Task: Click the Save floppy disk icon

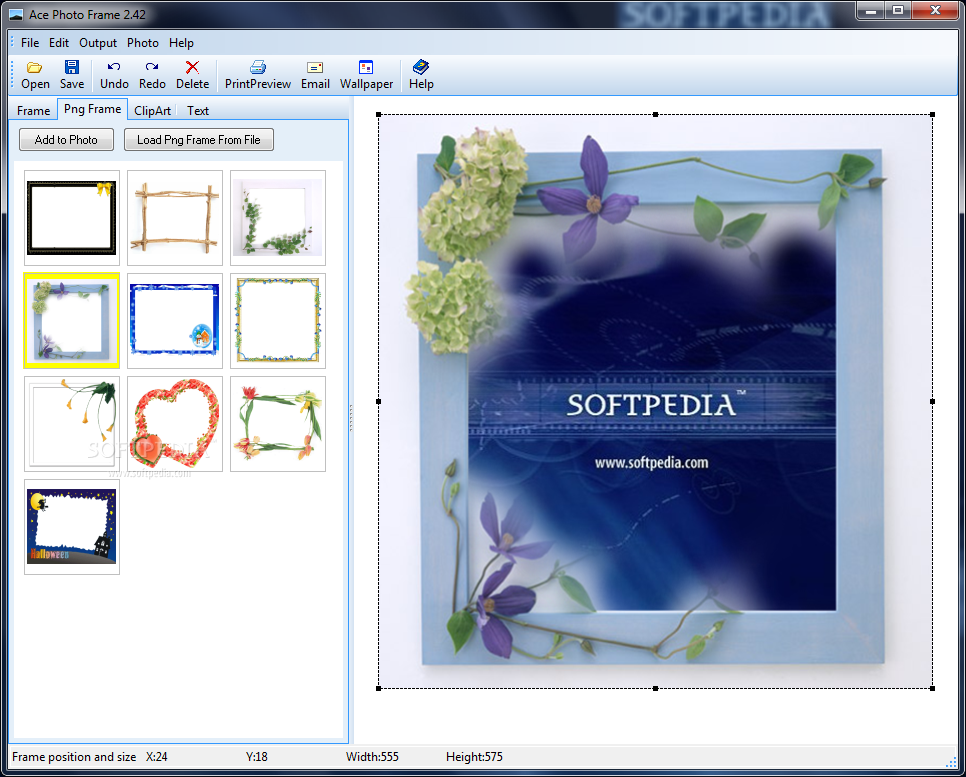Action: coord(71,67)
